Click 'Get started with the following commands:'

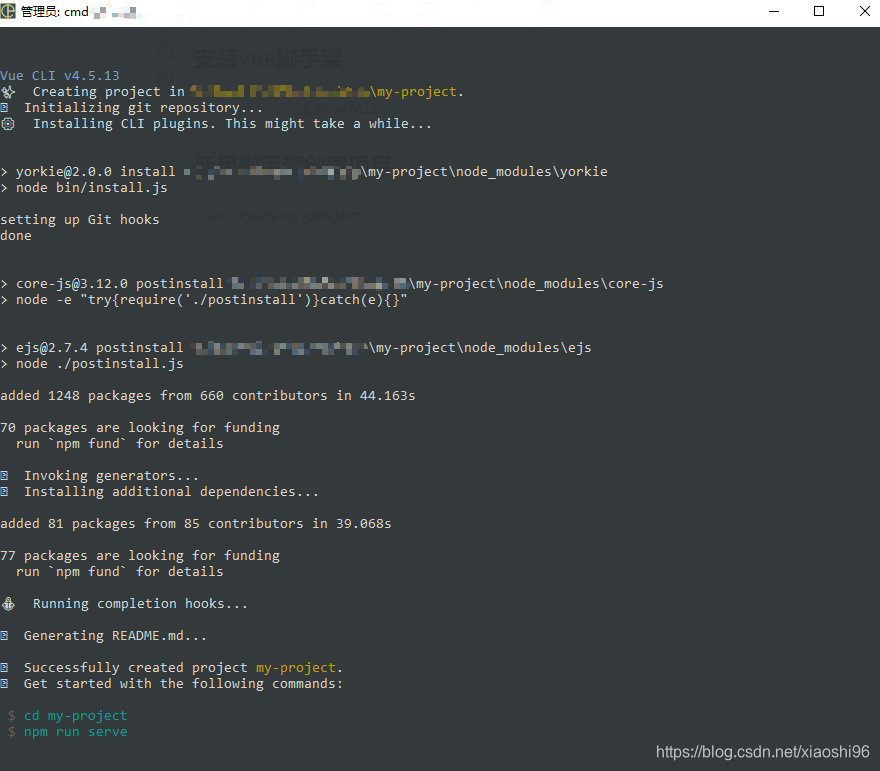point(183,684)
